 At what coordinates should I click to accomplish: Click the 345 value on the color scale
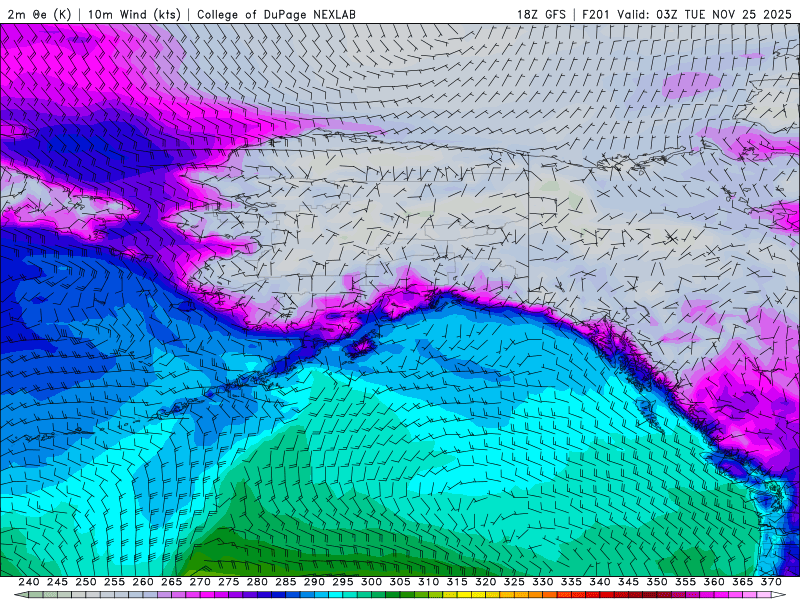pos(629,582)
